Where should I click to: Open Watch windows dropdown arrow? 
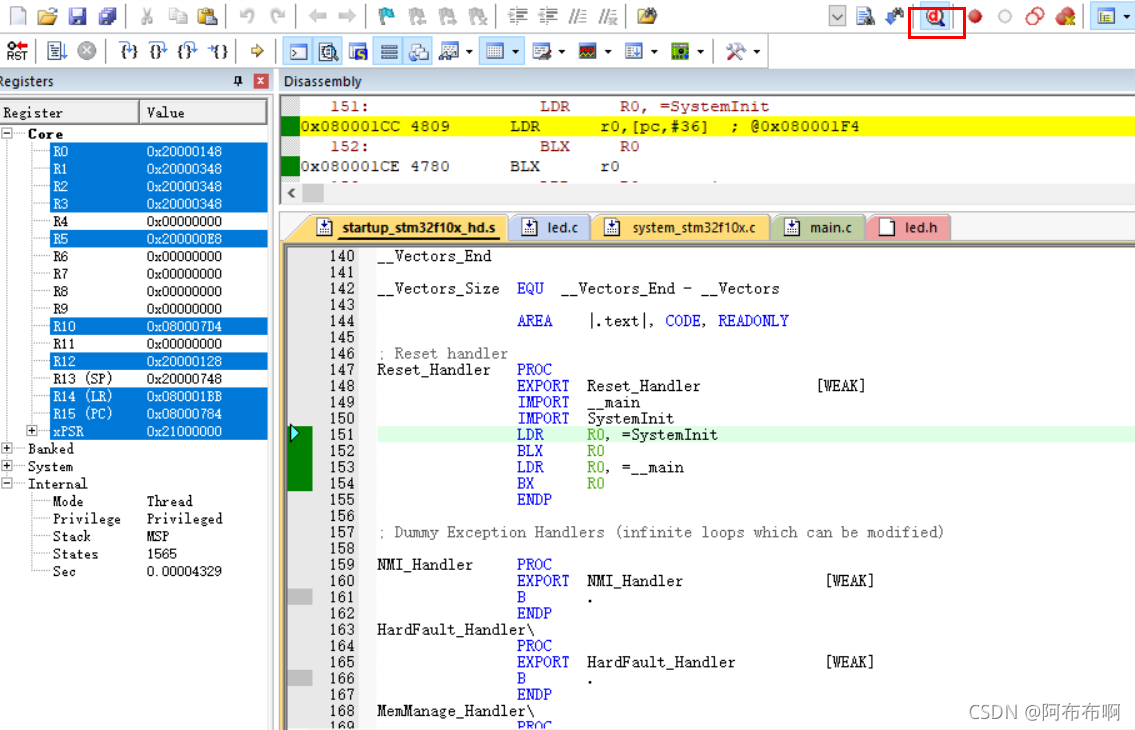(469, 51)
